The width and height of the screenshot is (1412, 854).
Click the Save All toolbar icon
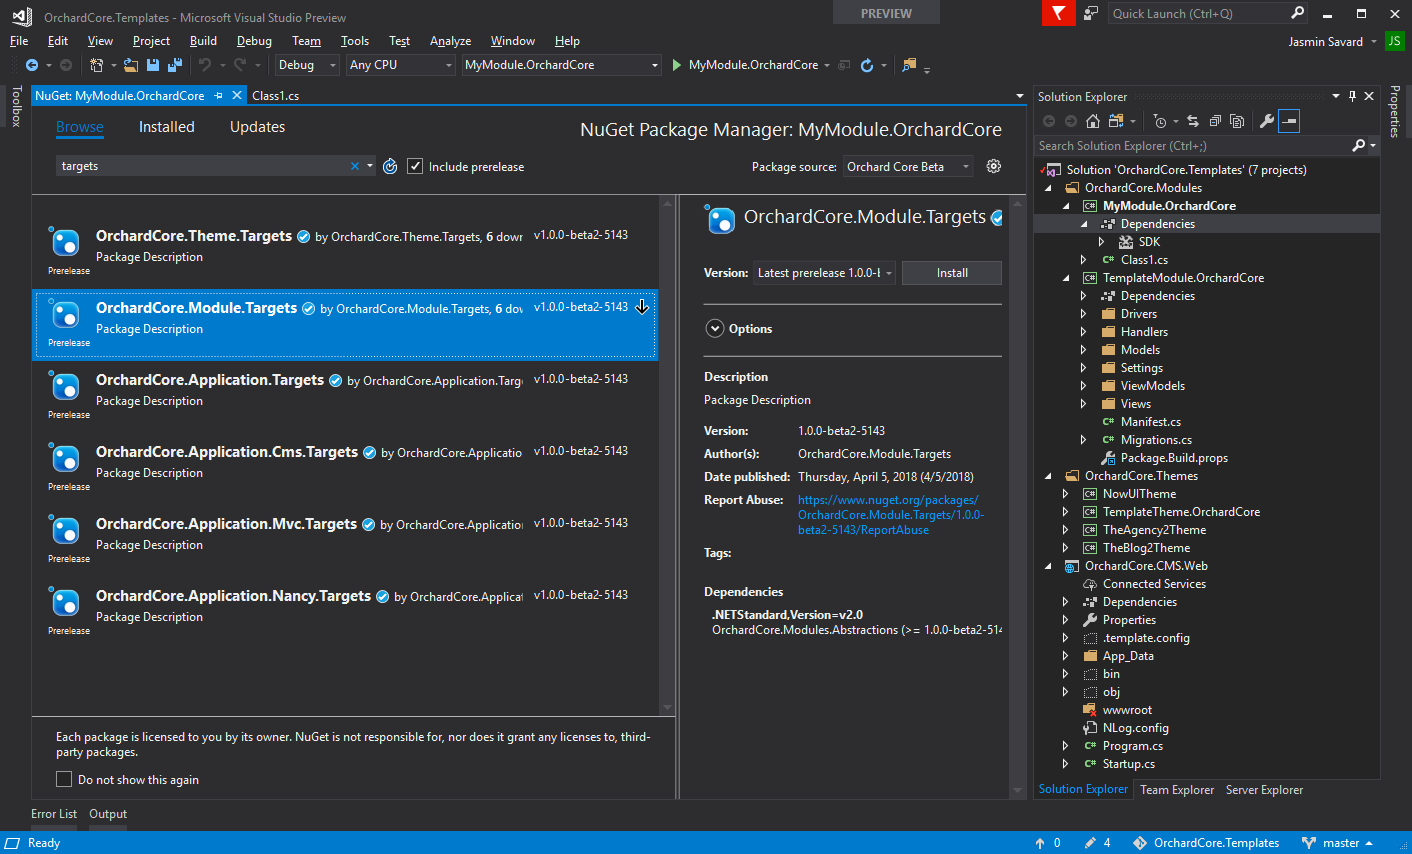click(174, 65)
